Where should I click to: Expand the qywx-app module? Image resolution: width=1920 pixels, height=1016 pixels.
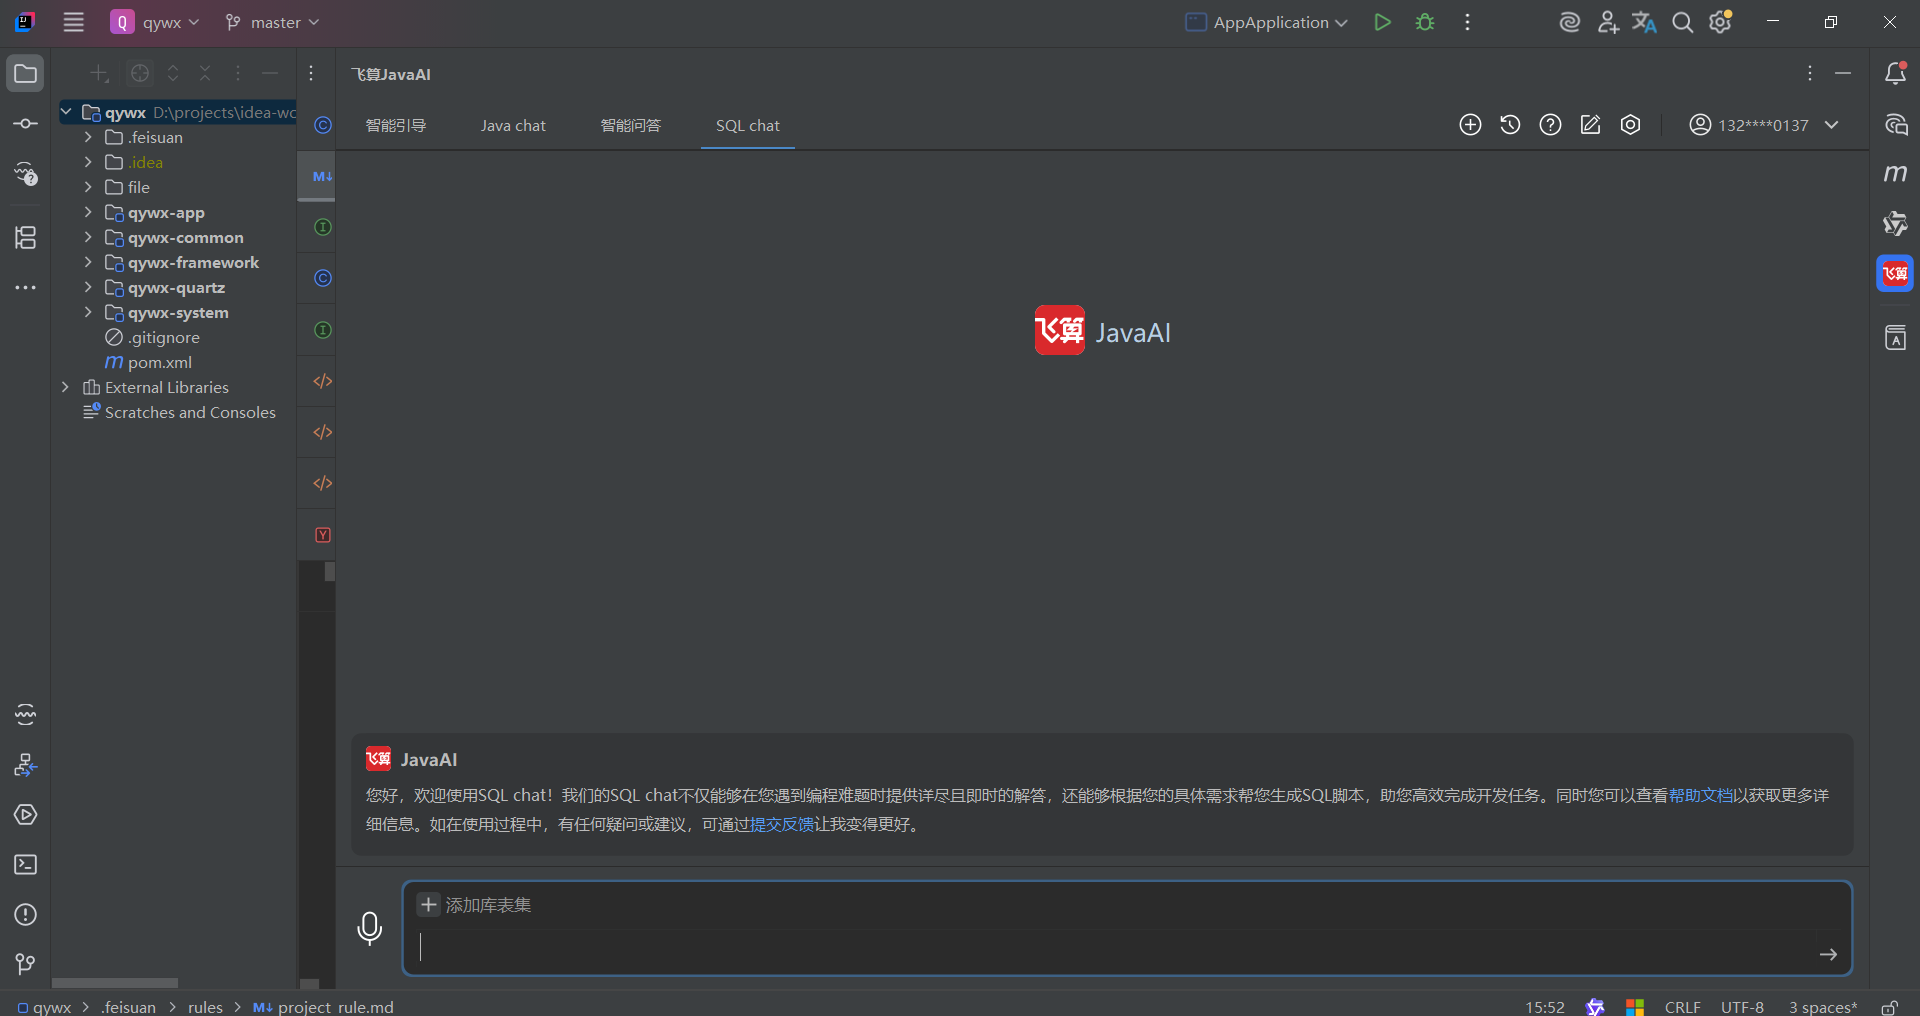click(x=88, y=212)
